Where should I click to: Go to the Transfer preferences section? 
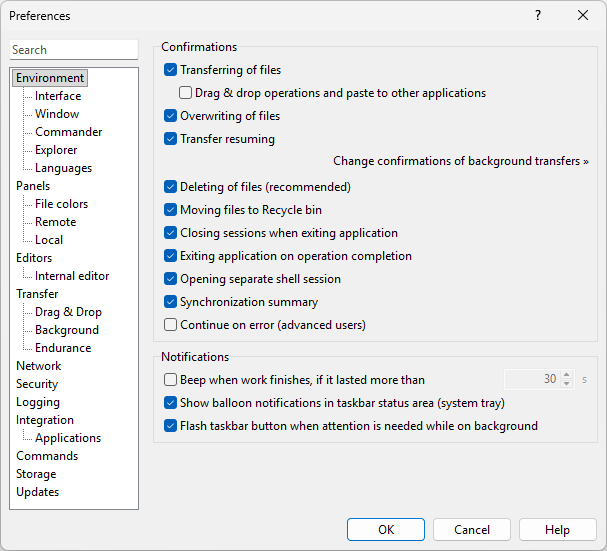coord(37,294)
